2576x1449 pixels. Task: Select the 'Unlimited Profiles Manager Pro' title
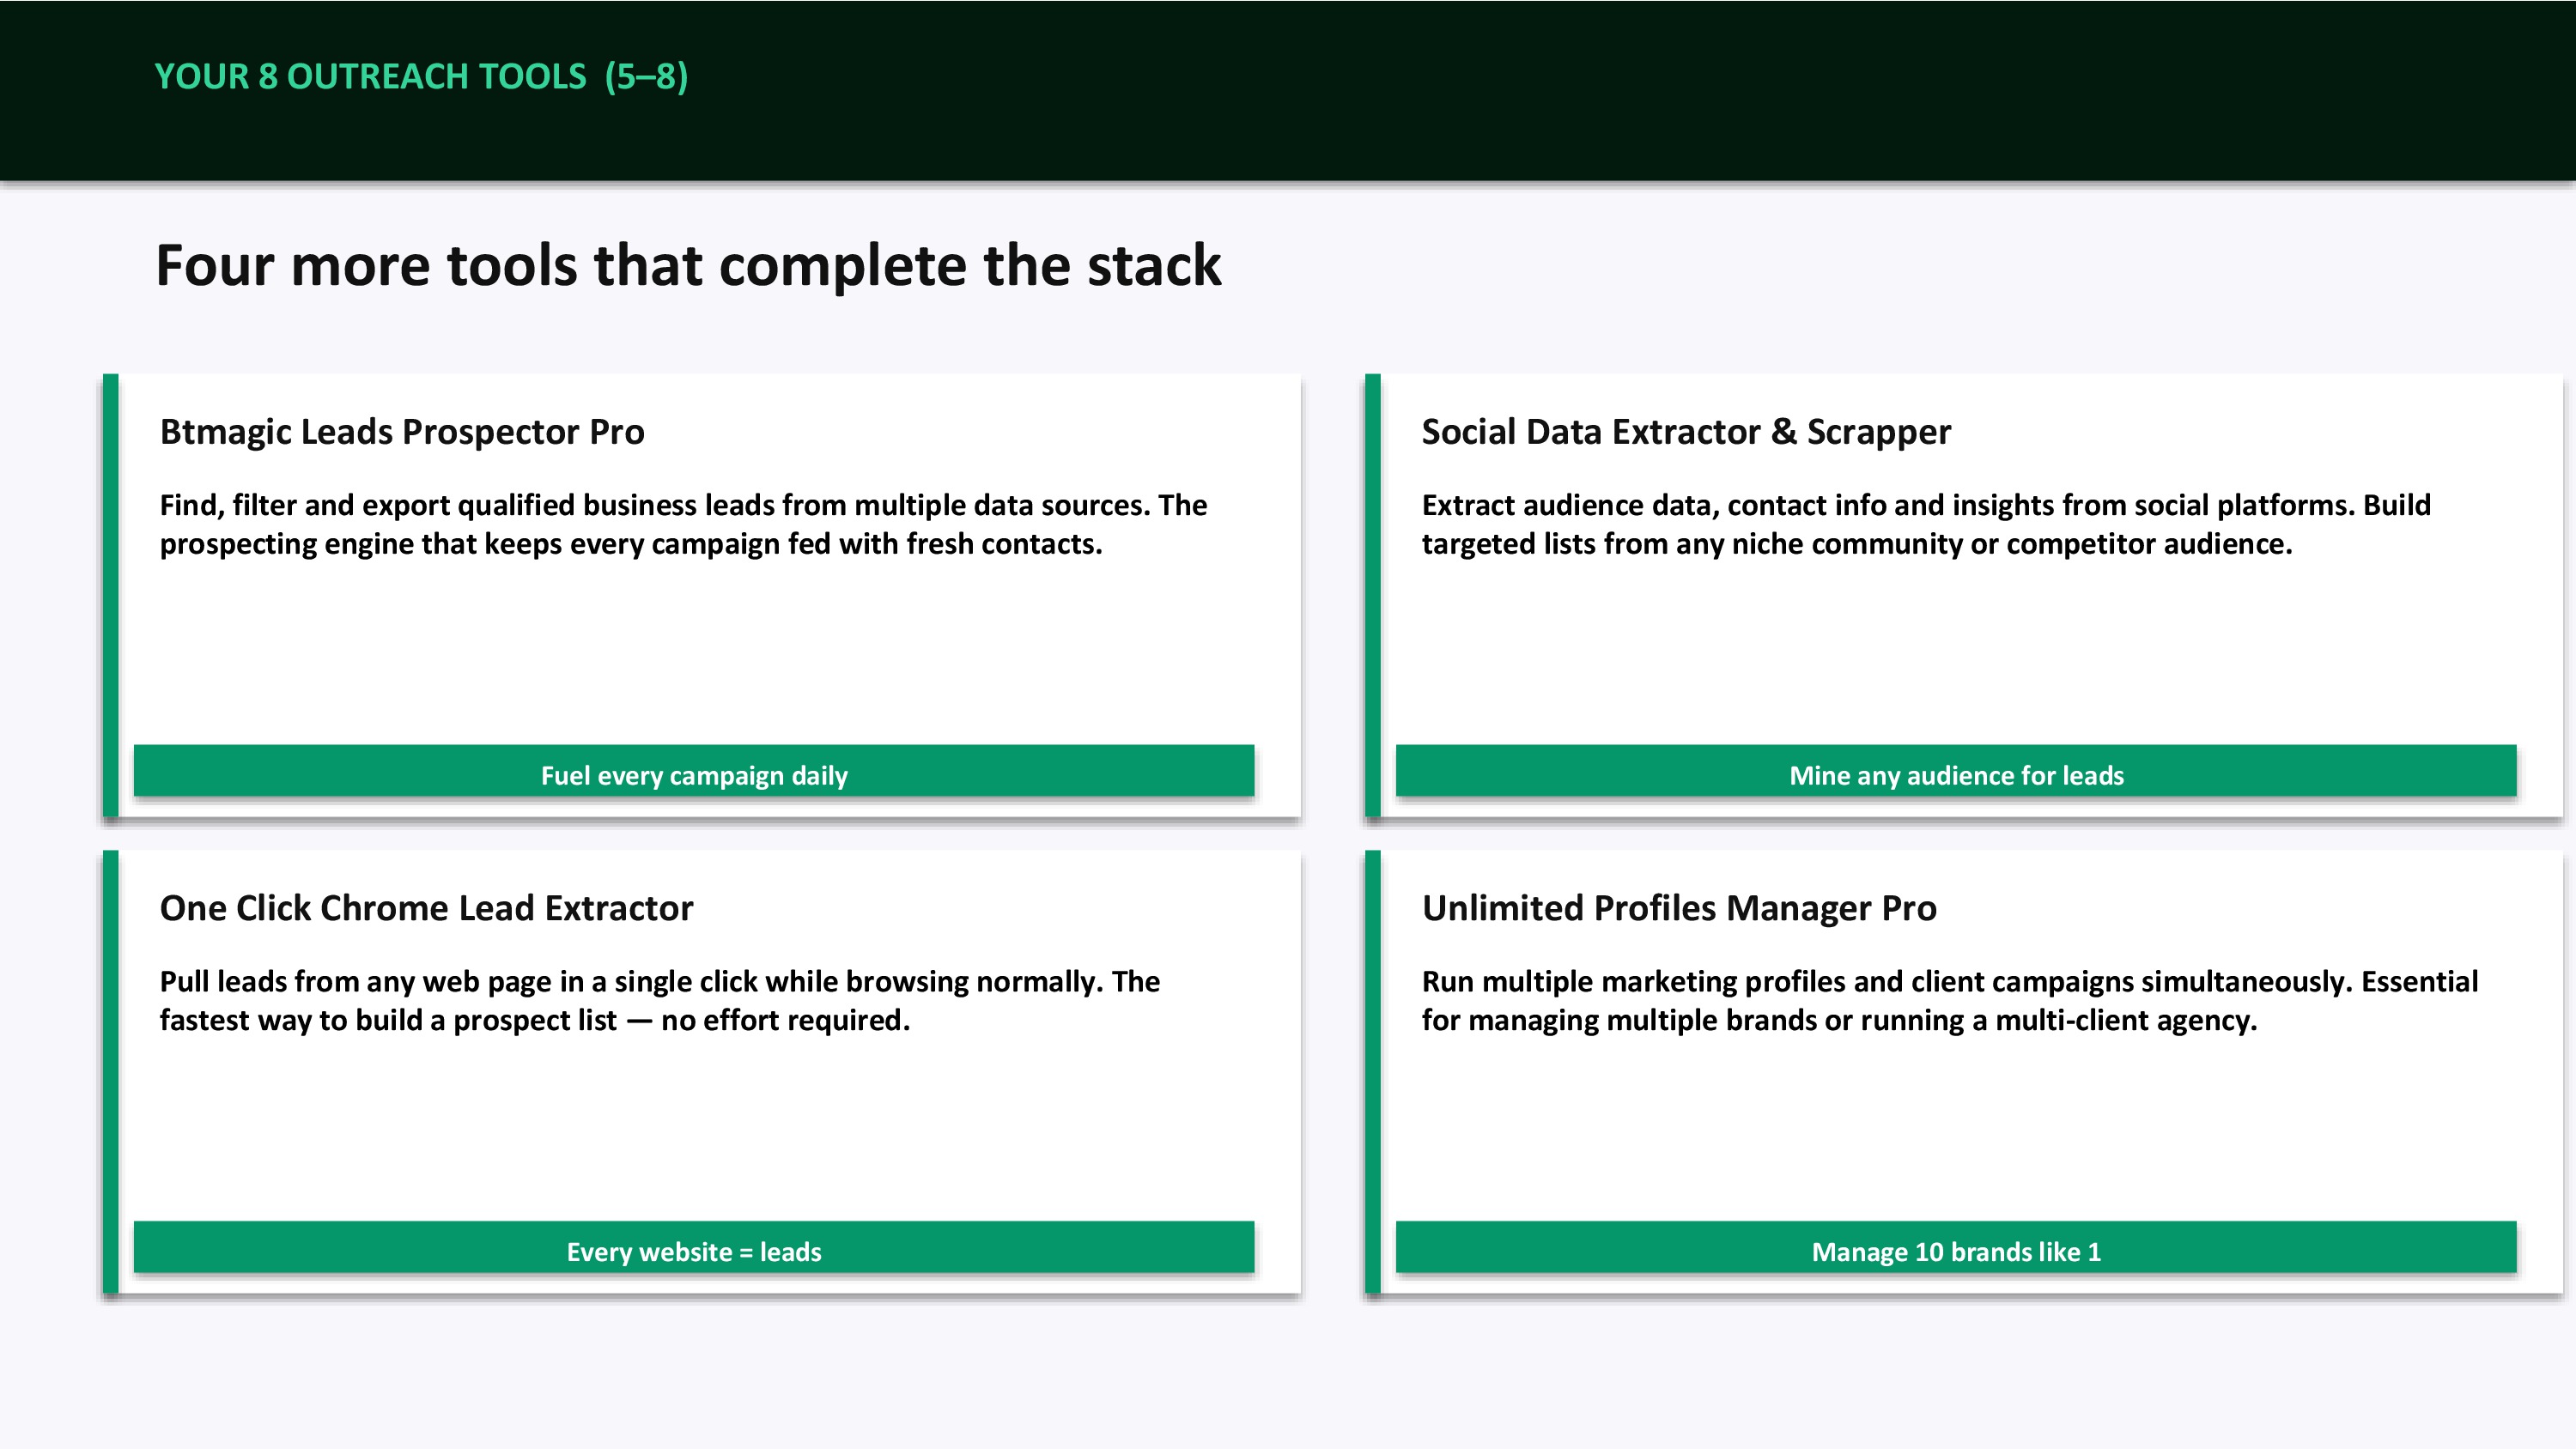1678,908
